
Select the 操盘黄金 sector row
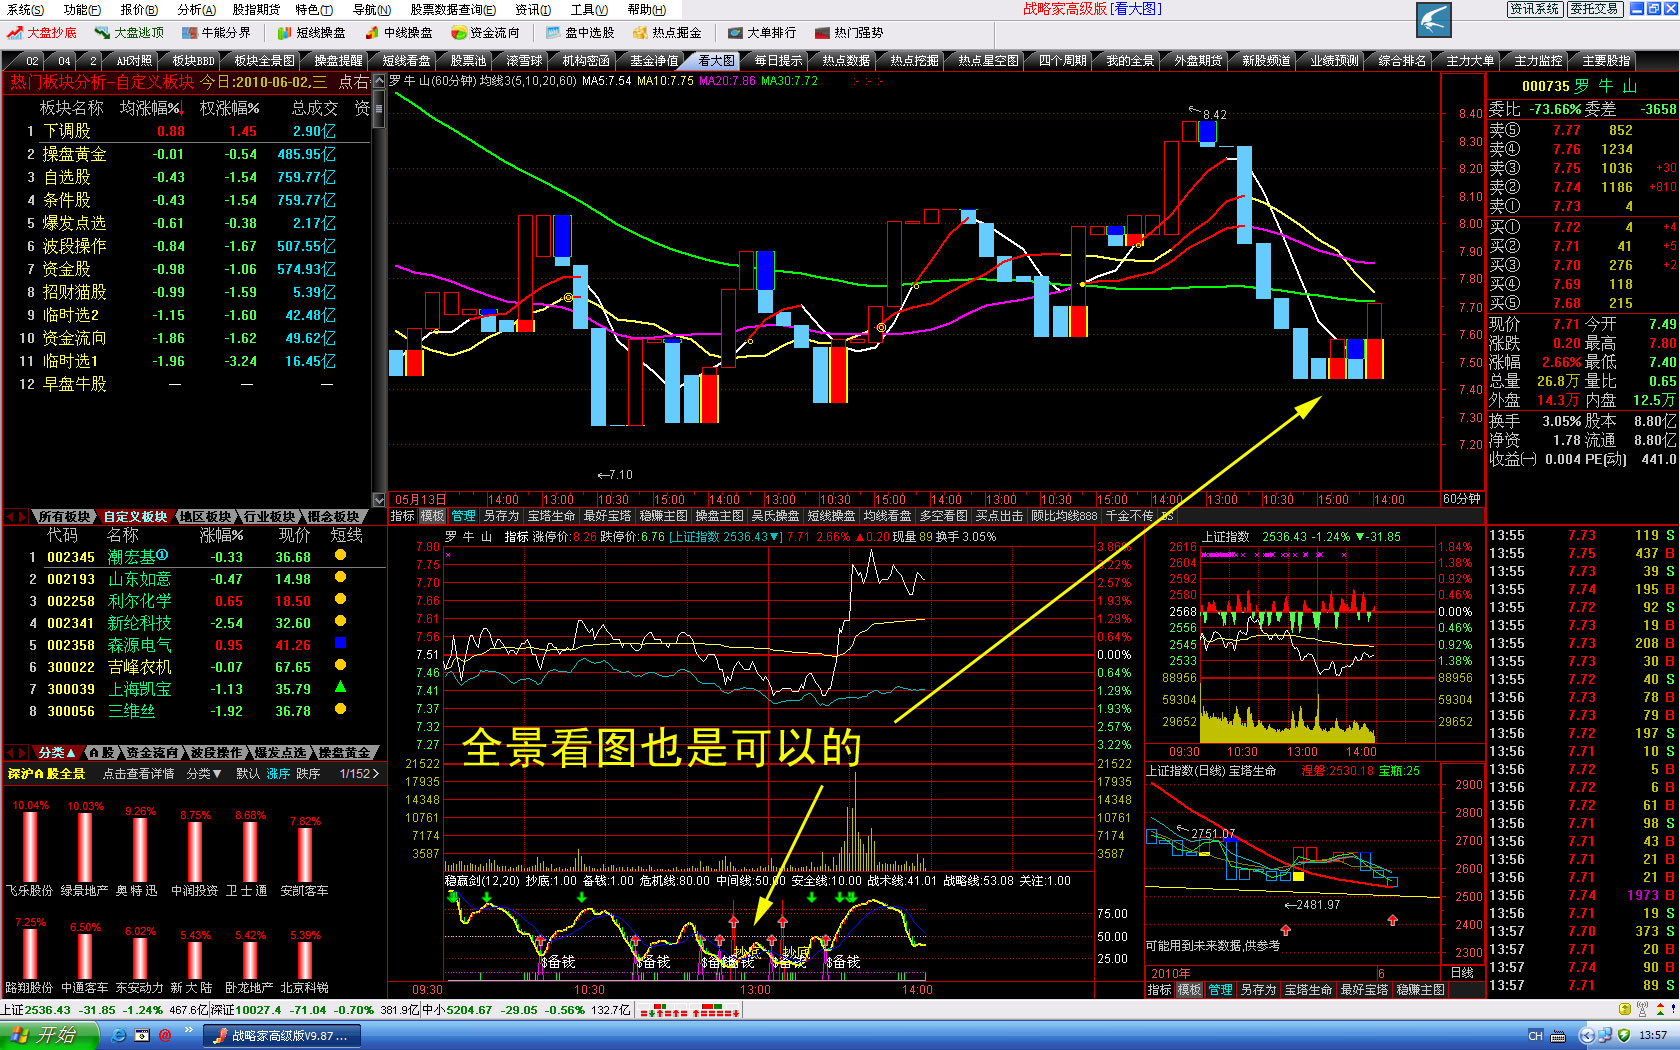(187, 154)
